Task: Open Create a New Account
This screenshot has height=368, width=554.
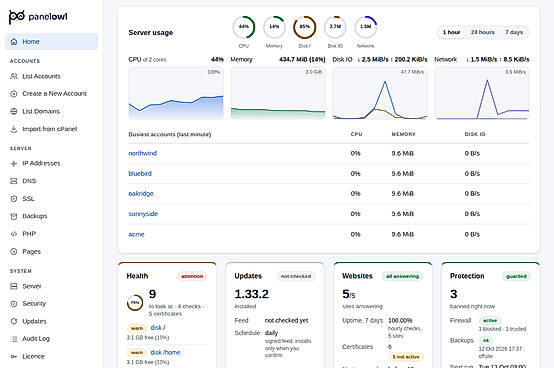Action: (x=52, y=94)
